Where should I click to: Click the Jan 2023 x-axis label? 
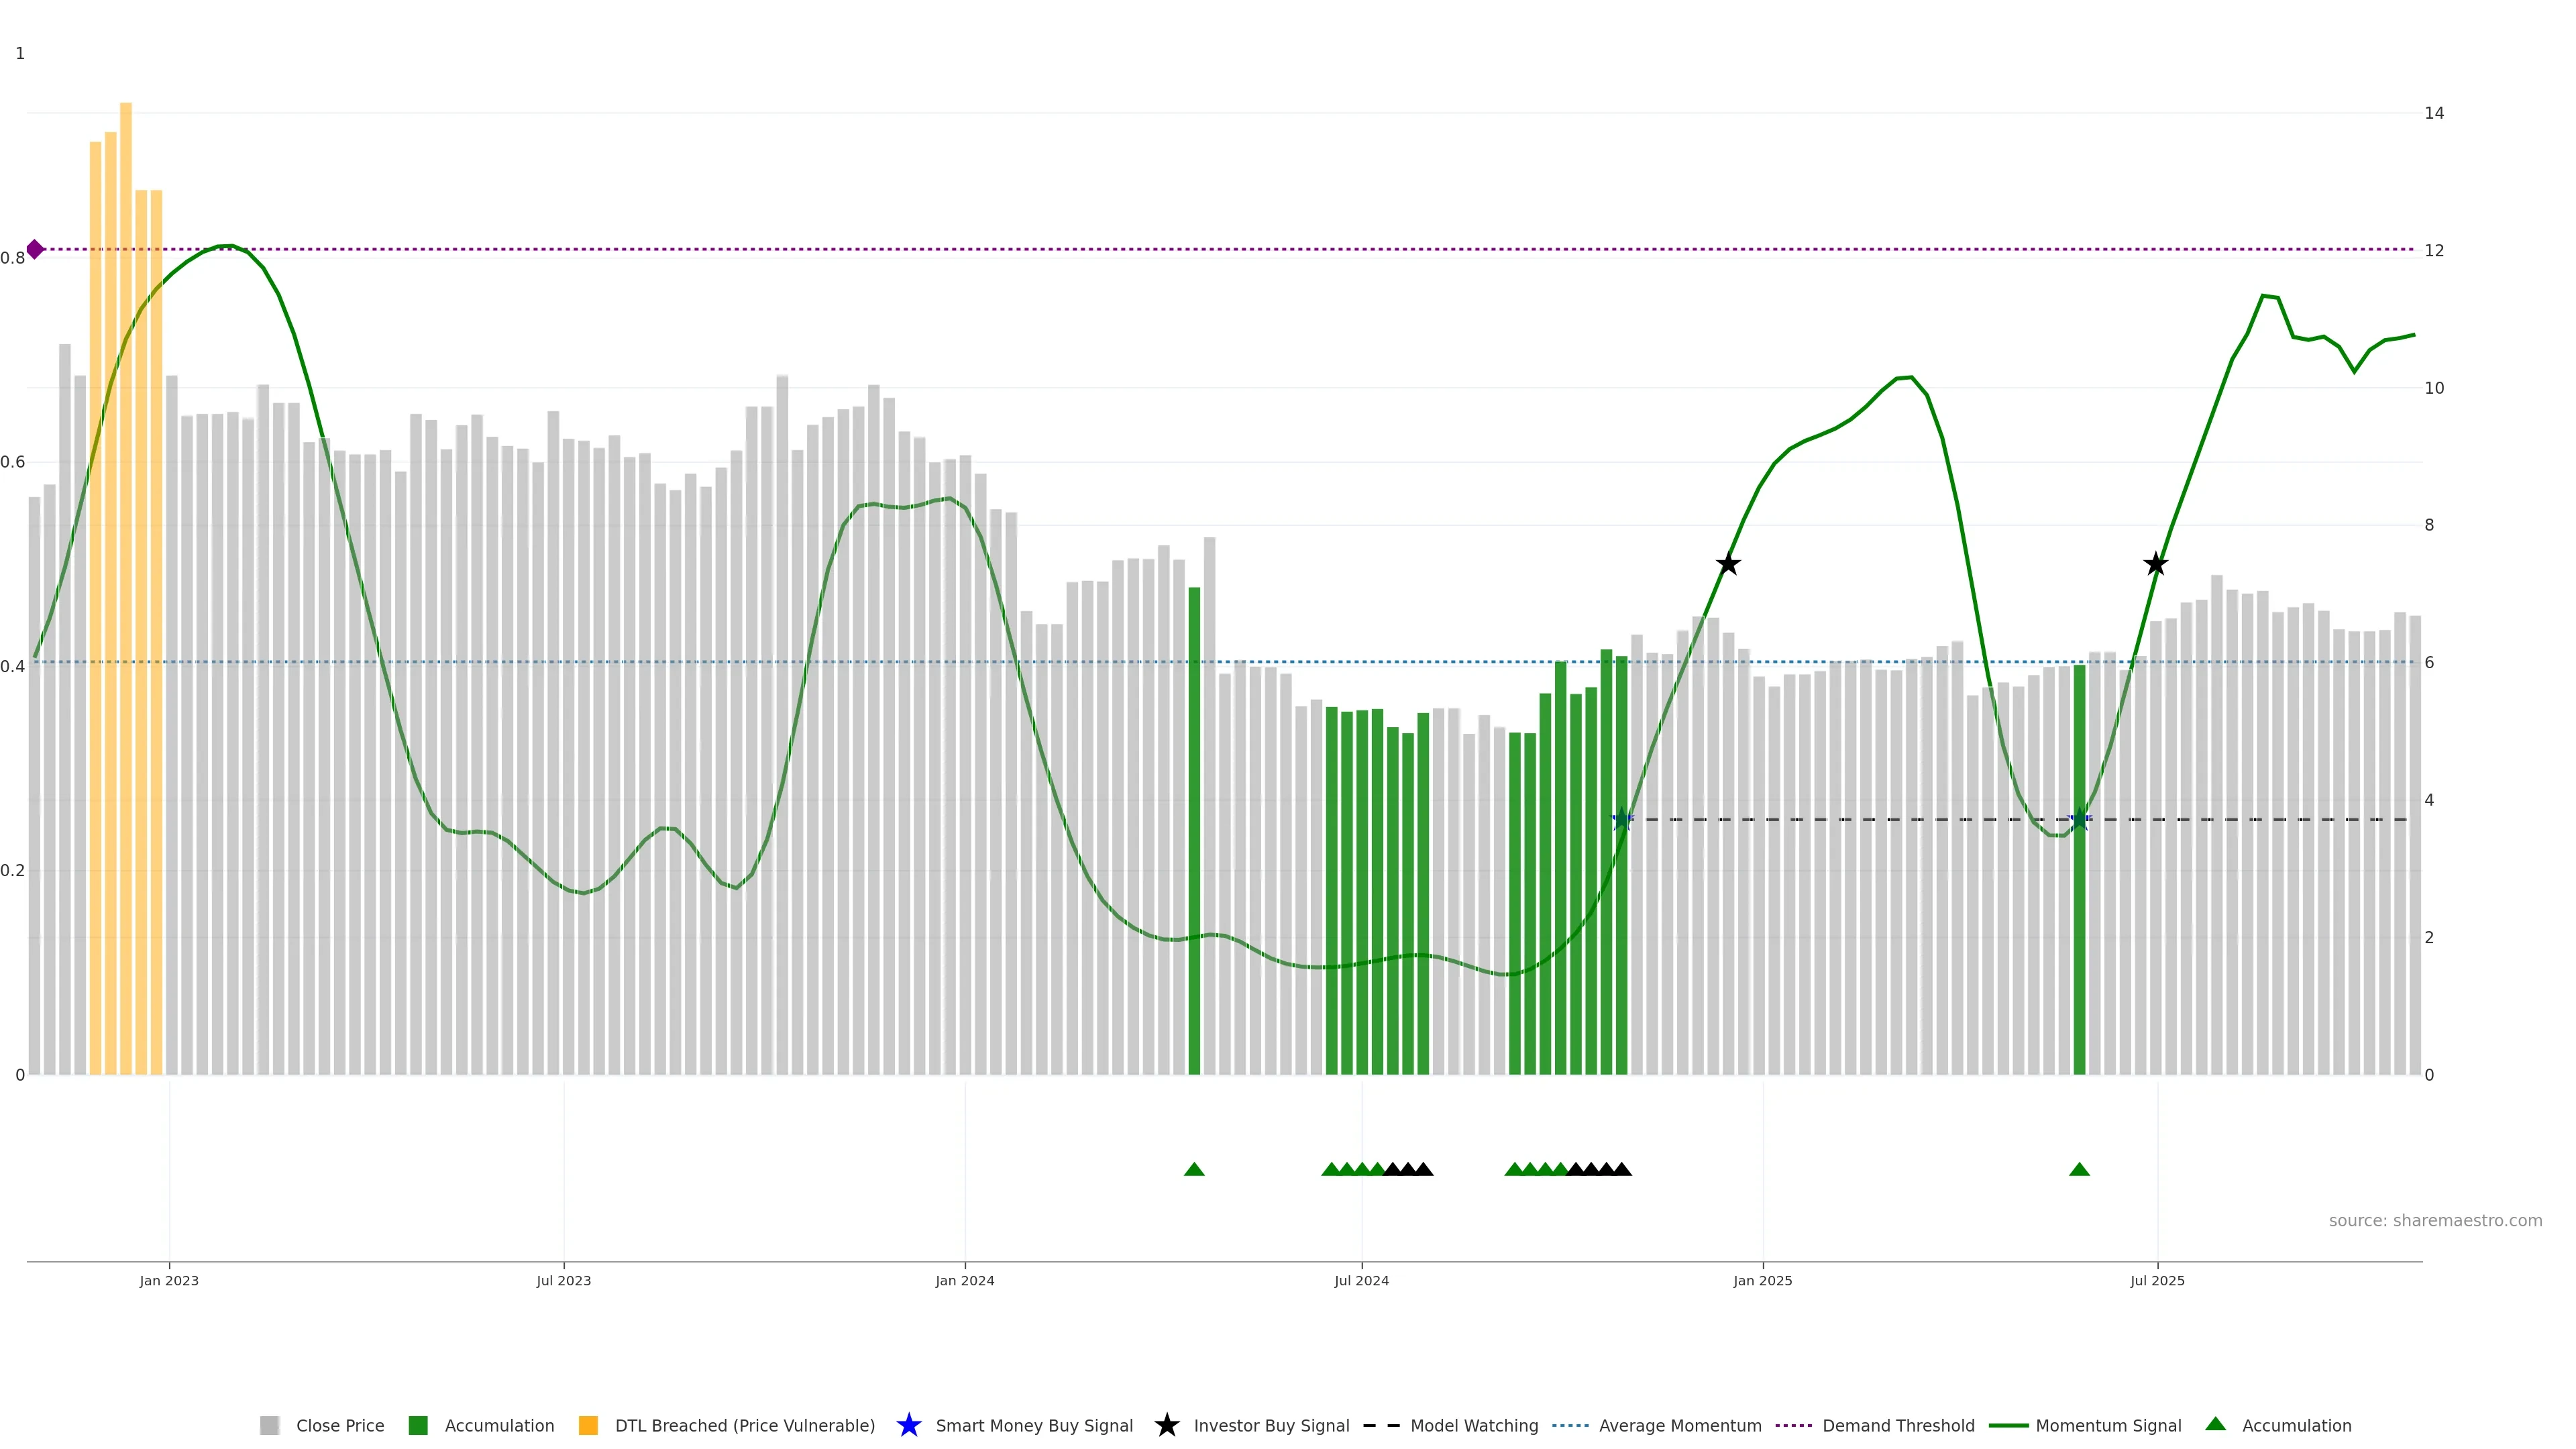pos(169,1280)
